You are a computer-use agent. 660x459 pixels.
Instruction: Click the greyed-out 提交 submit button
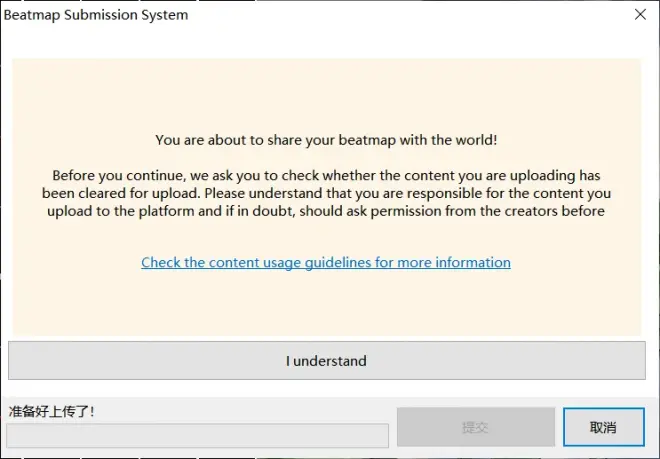(x=476, y=427)
